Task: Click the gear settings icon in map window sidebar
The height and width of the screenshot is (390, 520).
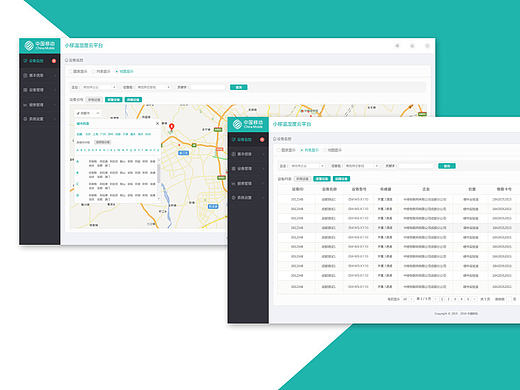Action: 25,119
